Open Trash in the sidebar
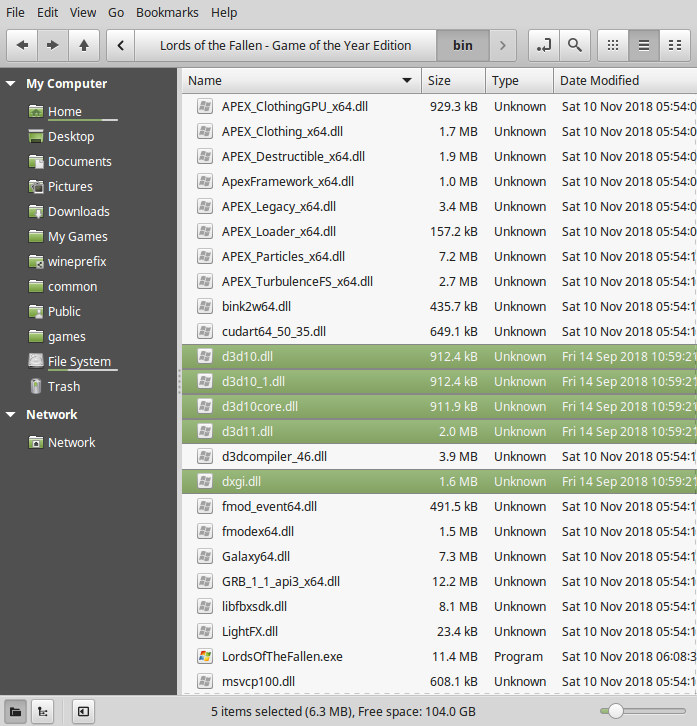 tap(64, 387)
